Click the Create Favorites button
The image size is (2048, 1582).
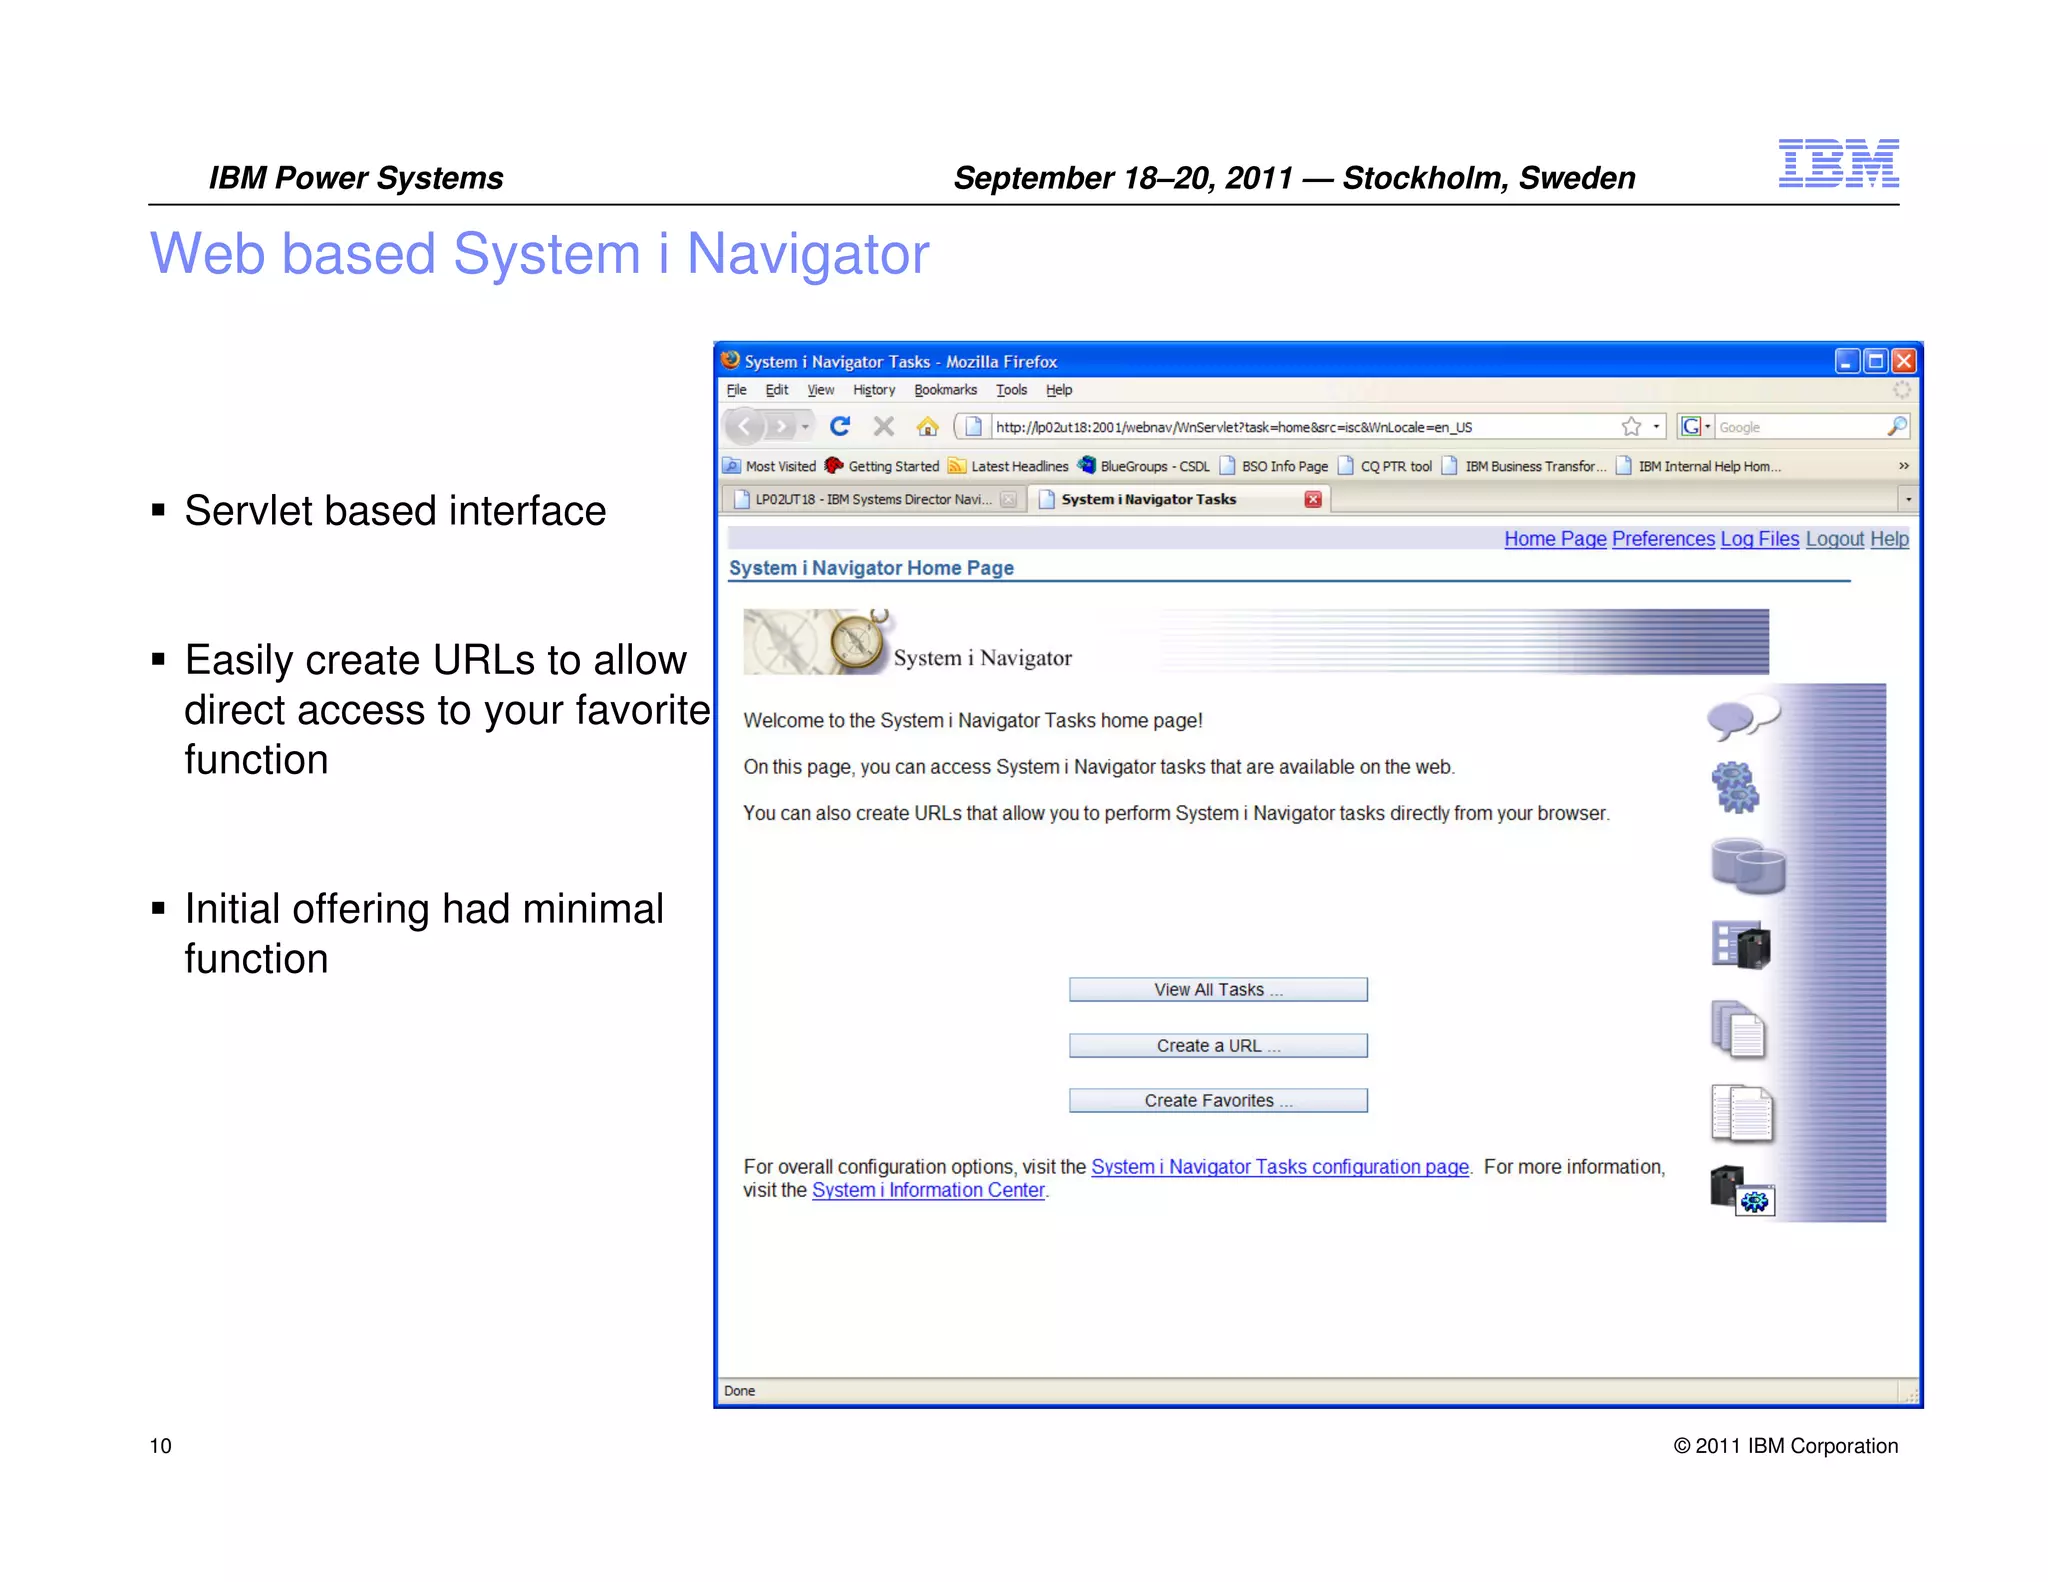click(1218, 1100)
